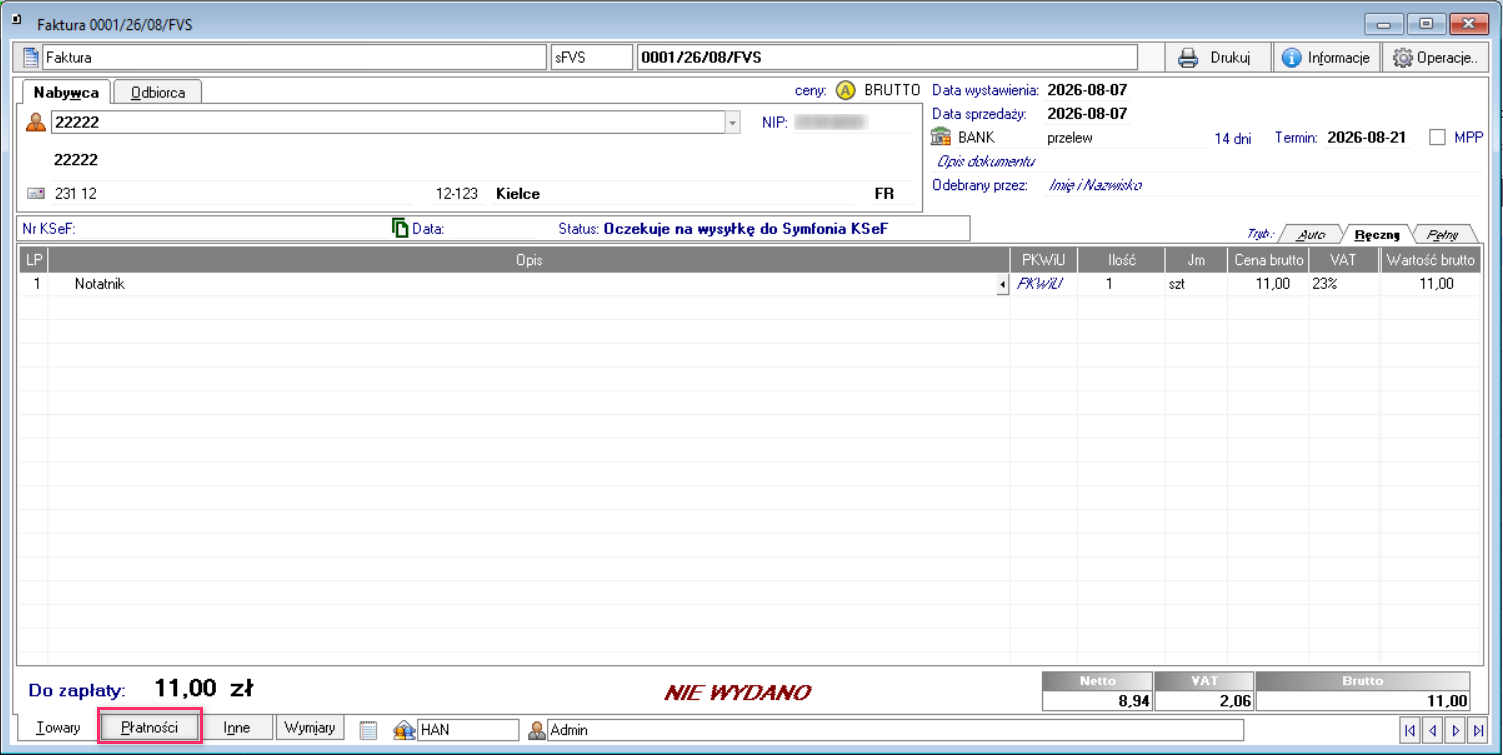Open the Informacje panel
This screenshot has height=755, width=1503.
coord(1326,57)
